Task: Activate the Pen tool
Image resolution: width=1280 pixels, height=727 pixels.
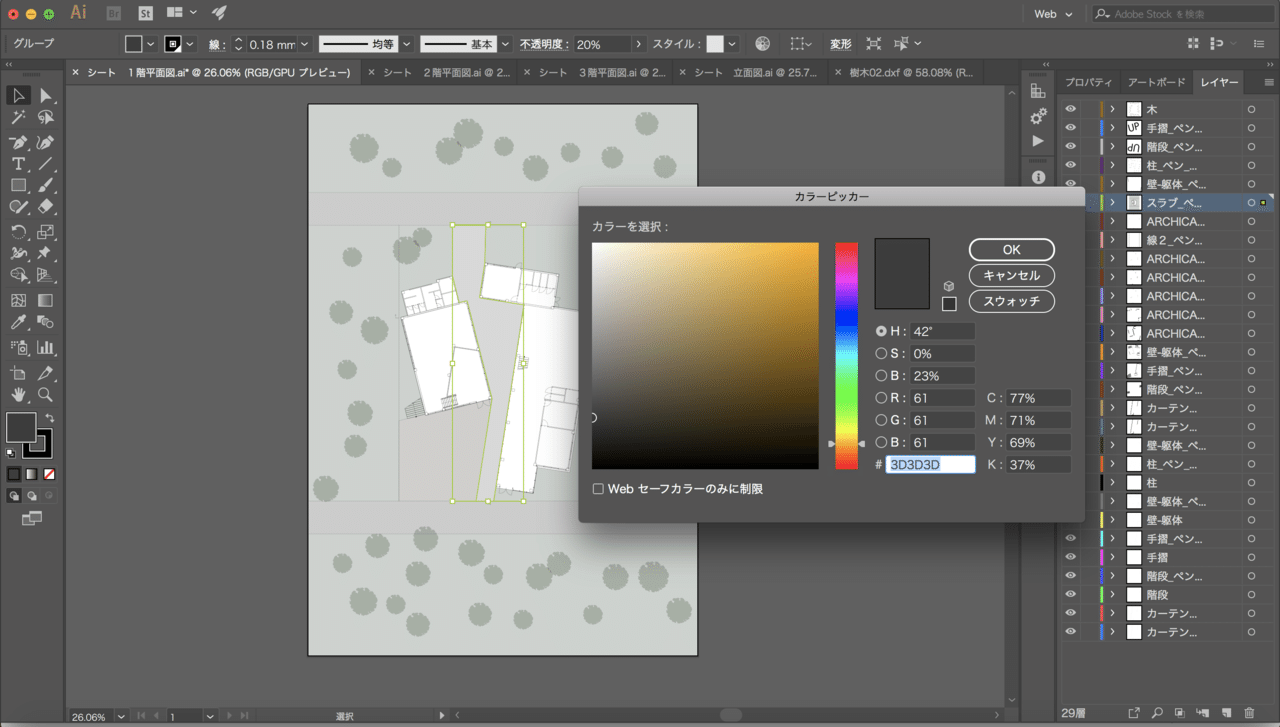Action: click(16, 140)
